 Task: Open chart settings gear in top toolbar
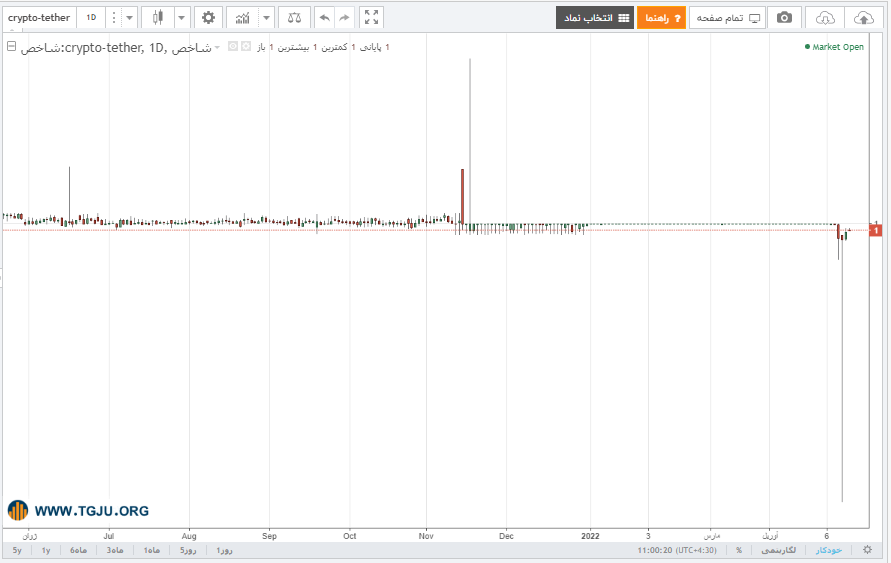pos(209,18)
